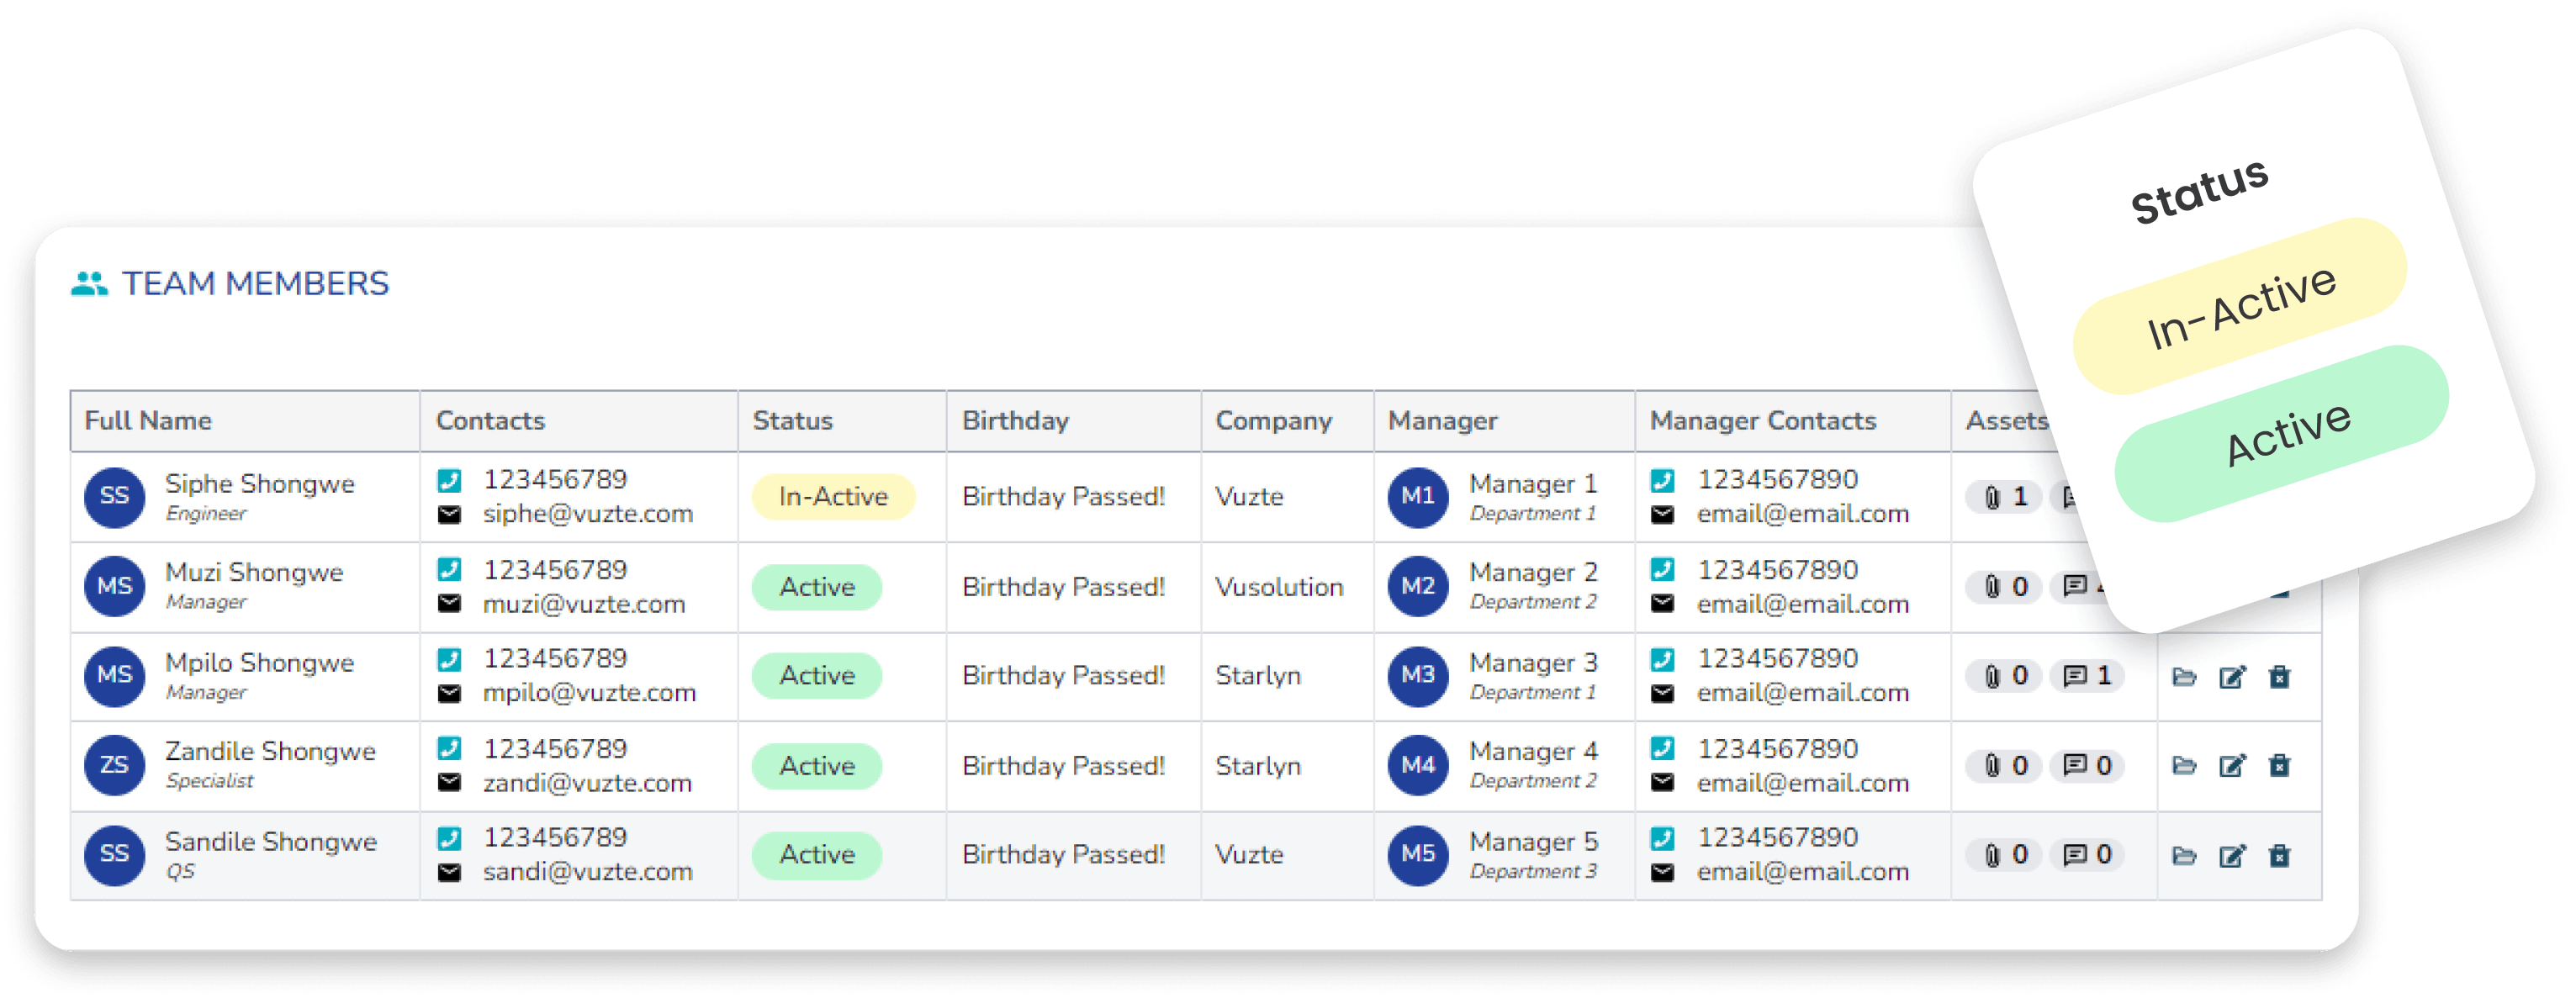
Task: Click email icon beside muzi@vuzte.com
Action: point(450,603)
